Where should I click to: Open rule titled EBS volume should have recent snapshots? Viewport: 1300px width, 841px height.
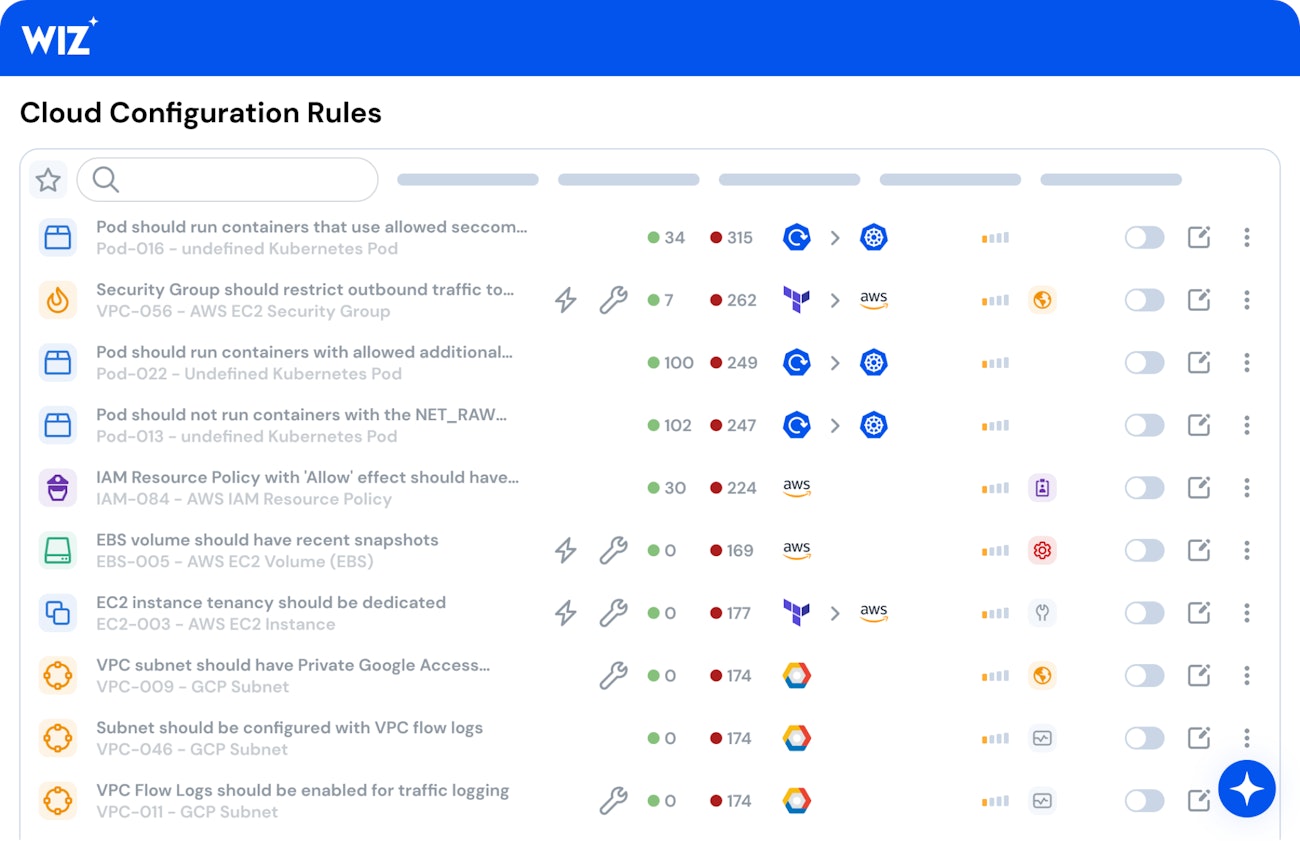tap(267, 539)
